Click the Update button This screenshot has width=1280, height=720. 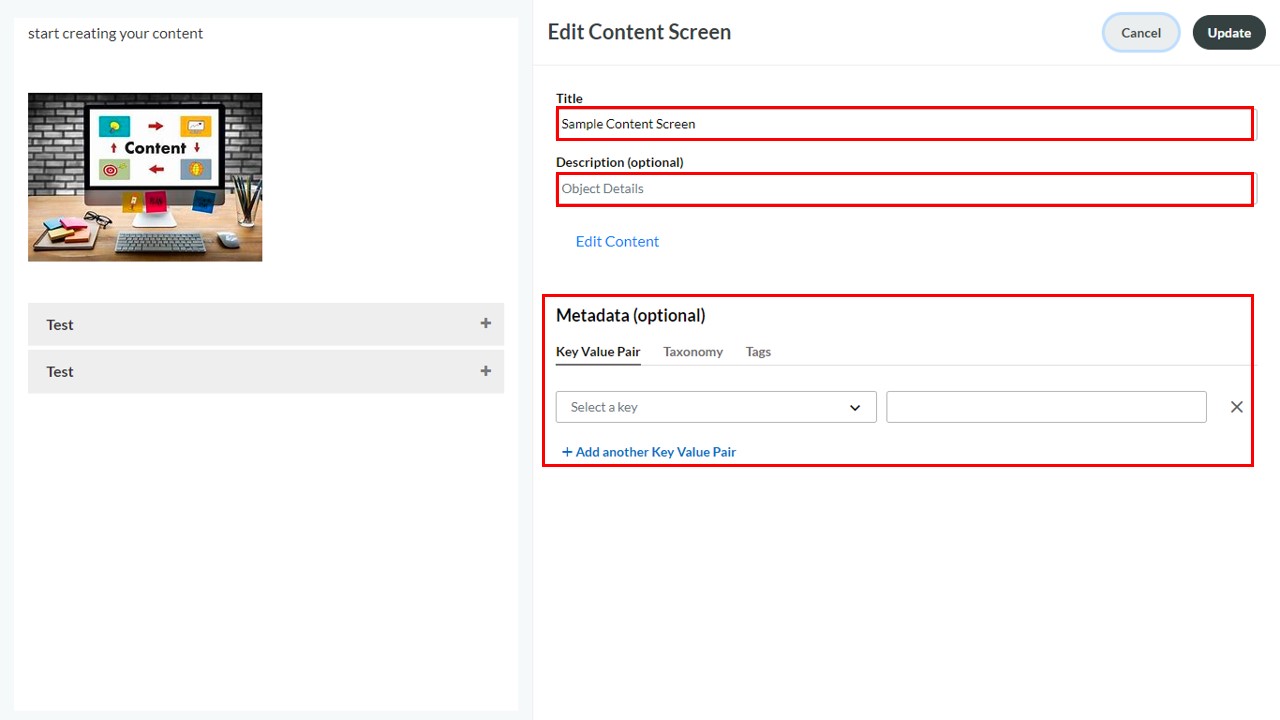tap(1229, 32)
